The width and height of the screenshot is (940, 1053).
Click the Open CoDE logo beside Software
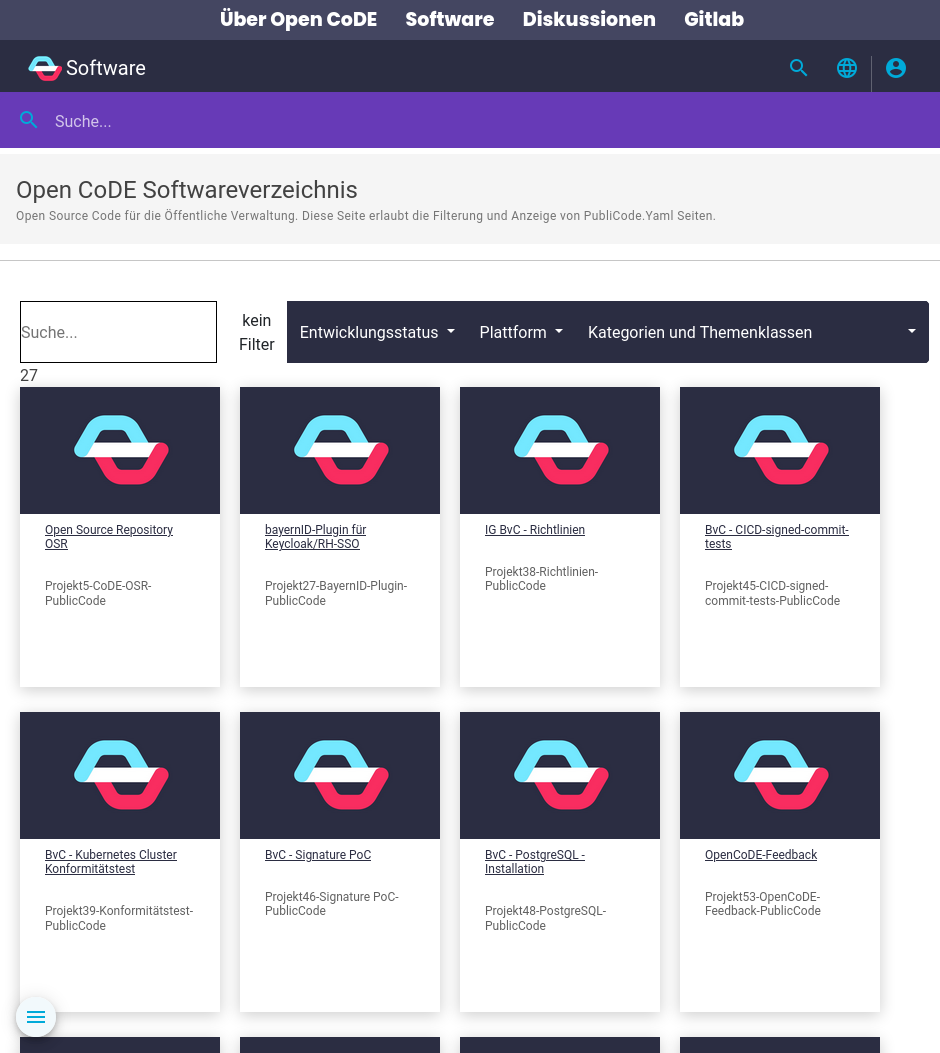45,68
